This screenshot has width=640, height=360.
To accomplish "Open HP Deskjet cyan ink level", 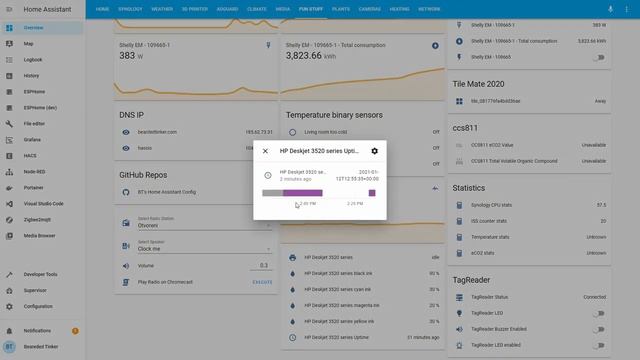I will click(362, 289).
